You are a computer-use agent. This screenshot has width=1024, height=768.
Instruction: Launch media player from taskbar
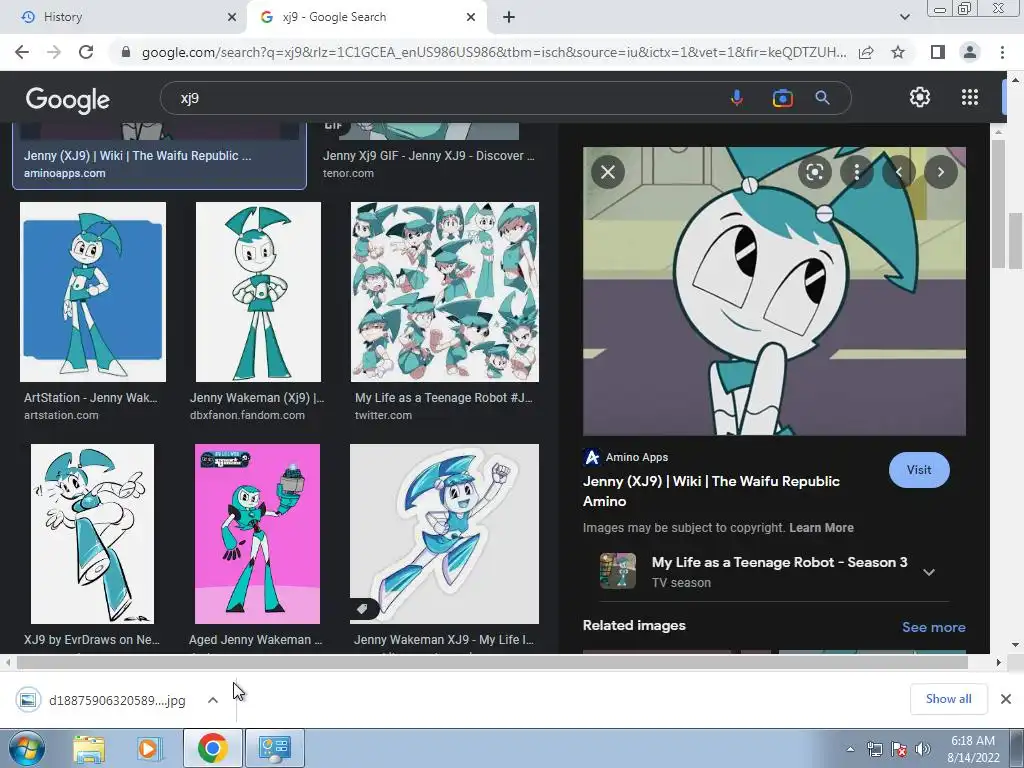click(148, 748)
